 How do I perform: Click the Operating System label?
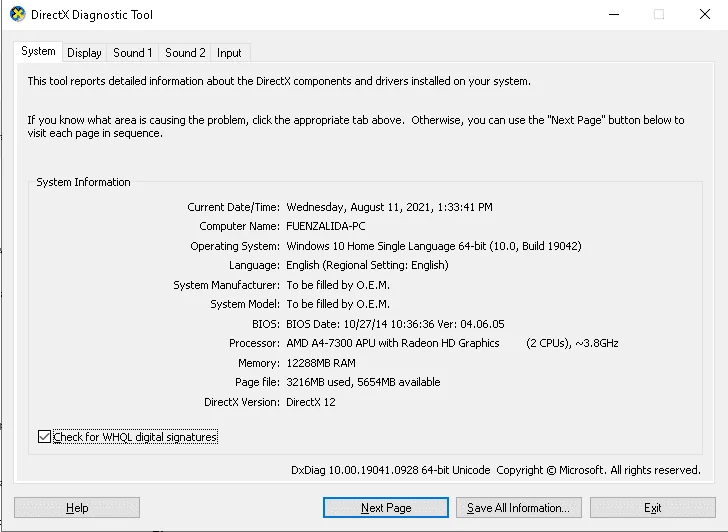235,246
